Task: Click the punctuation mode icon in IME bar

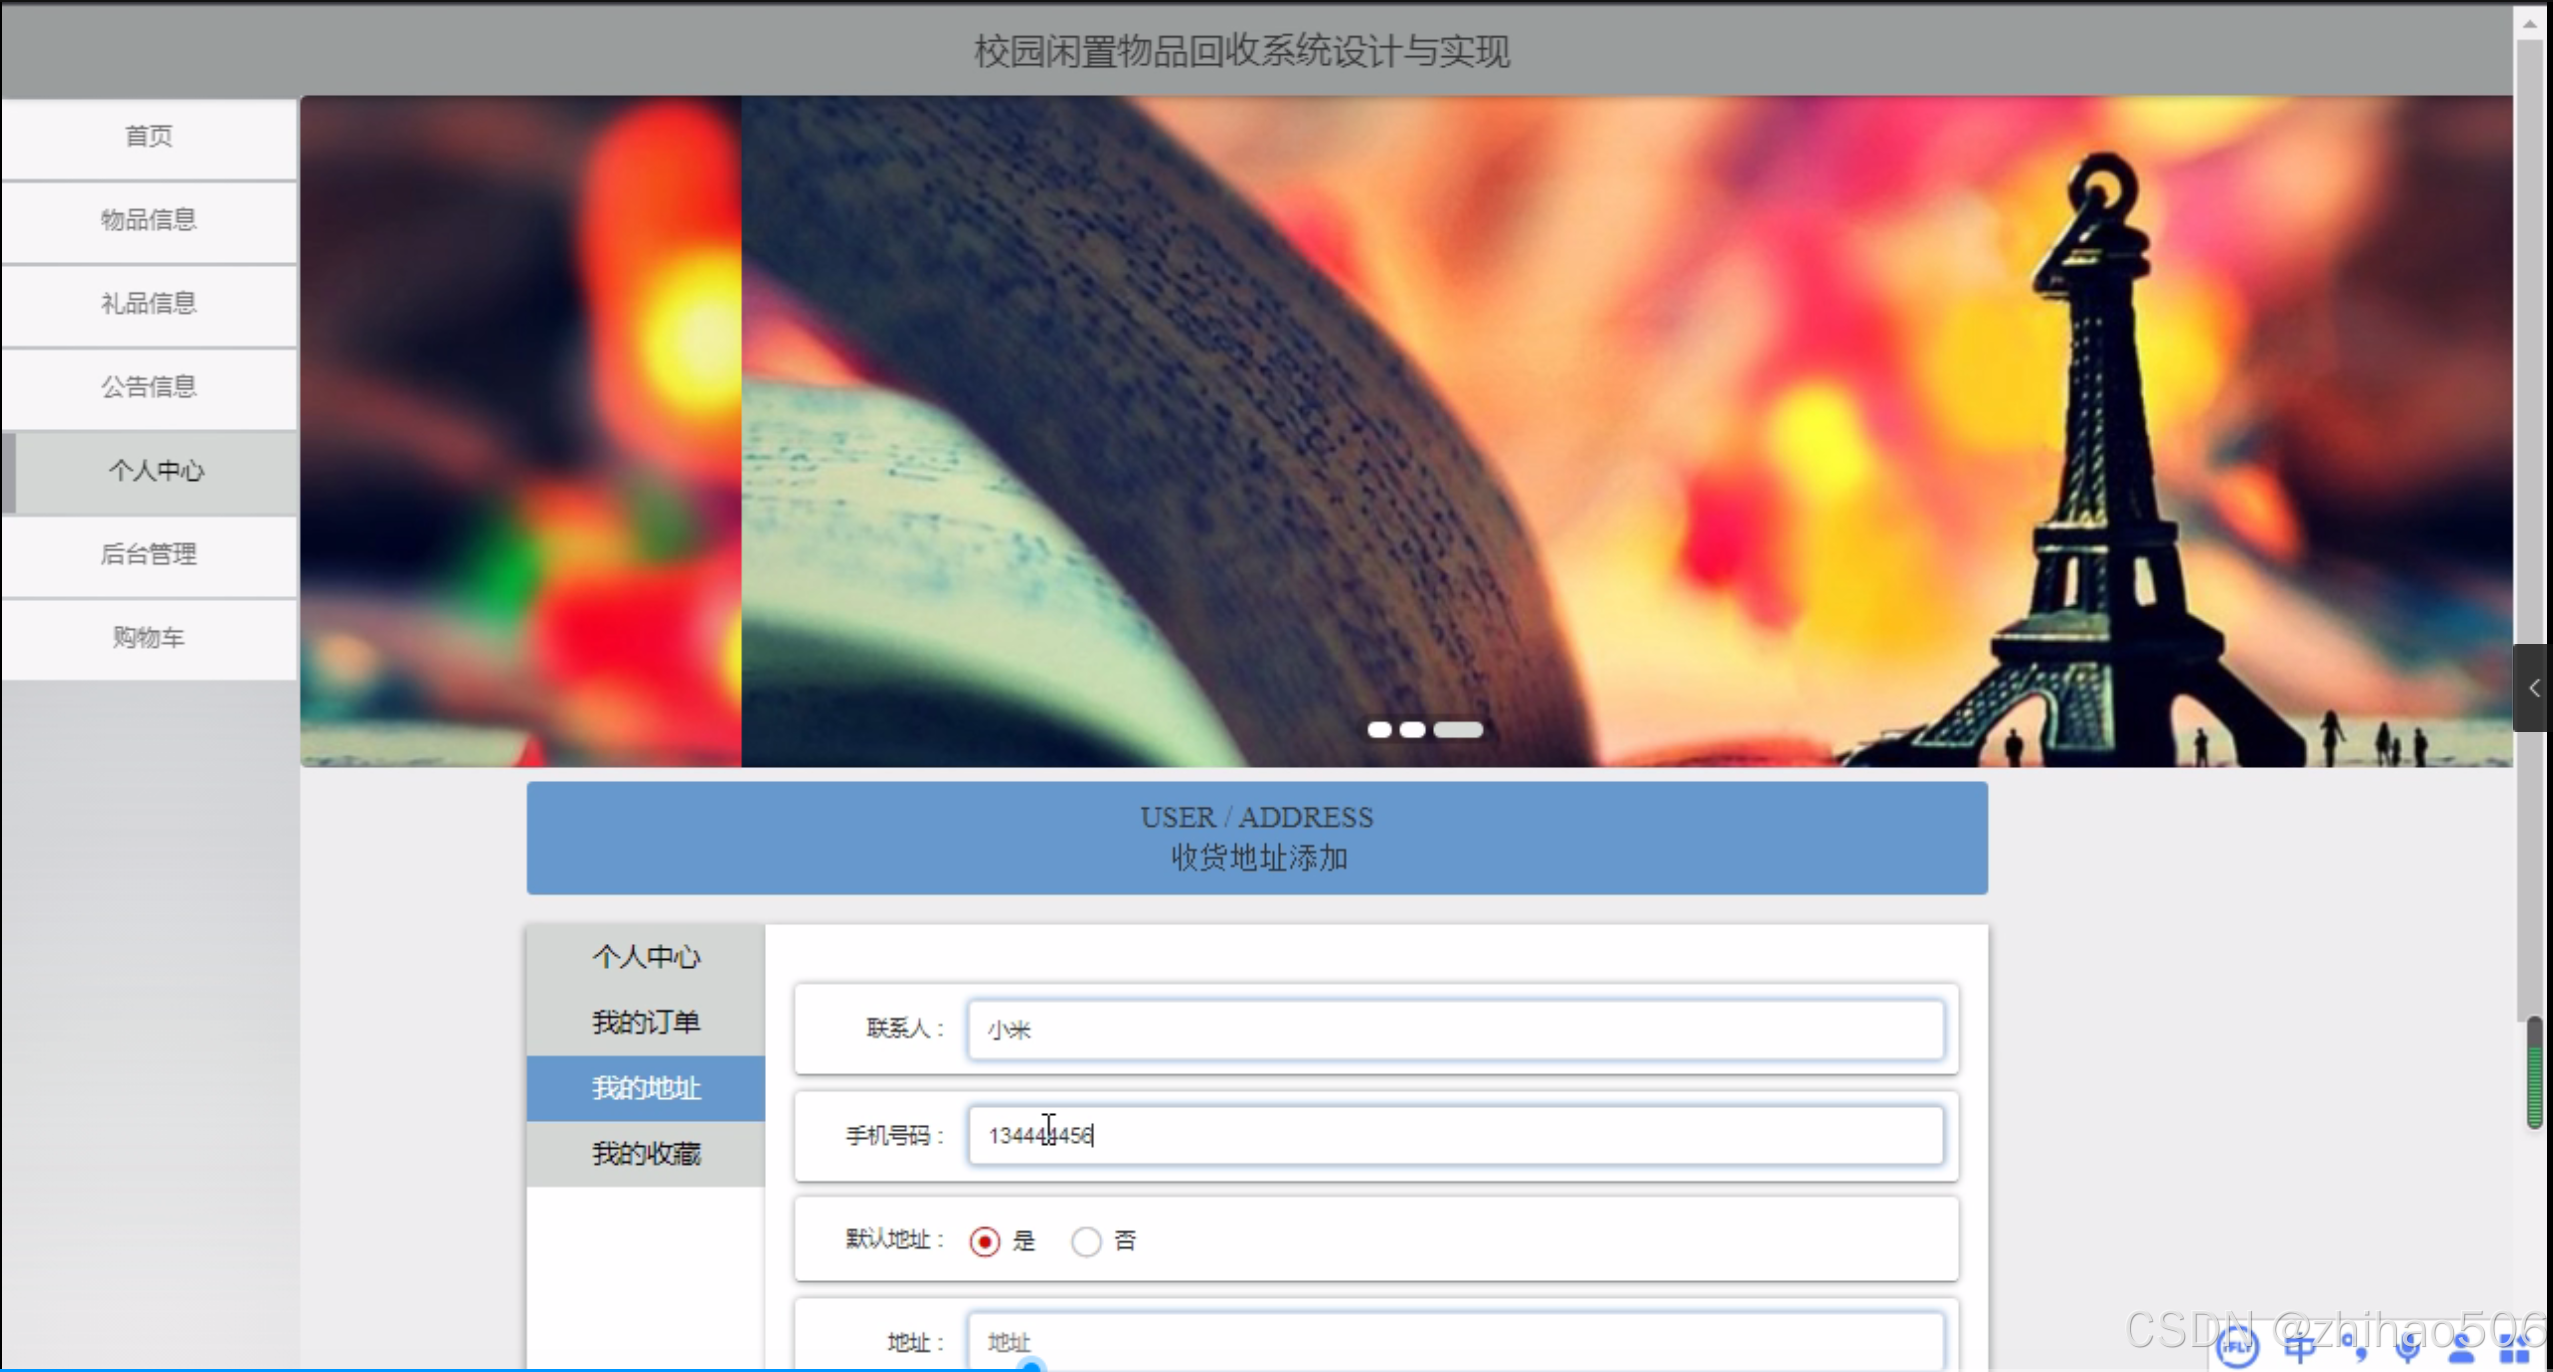Action: point(2355,1348)
